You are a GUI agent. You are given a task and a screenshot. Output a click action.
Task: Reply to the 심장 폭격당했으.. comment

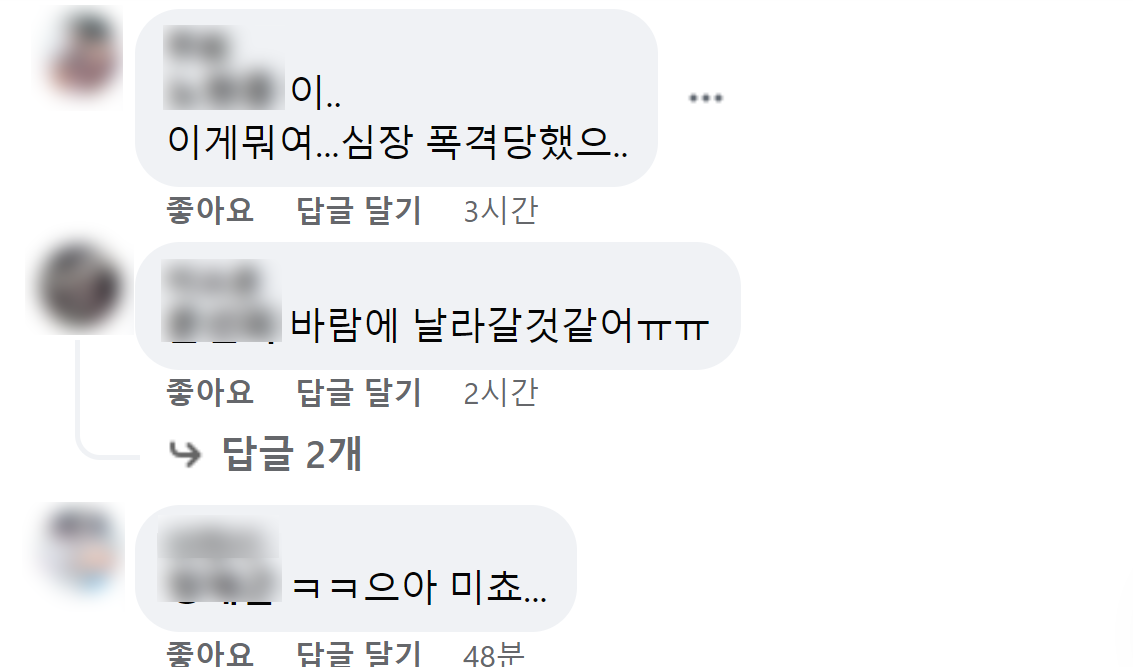359,210
